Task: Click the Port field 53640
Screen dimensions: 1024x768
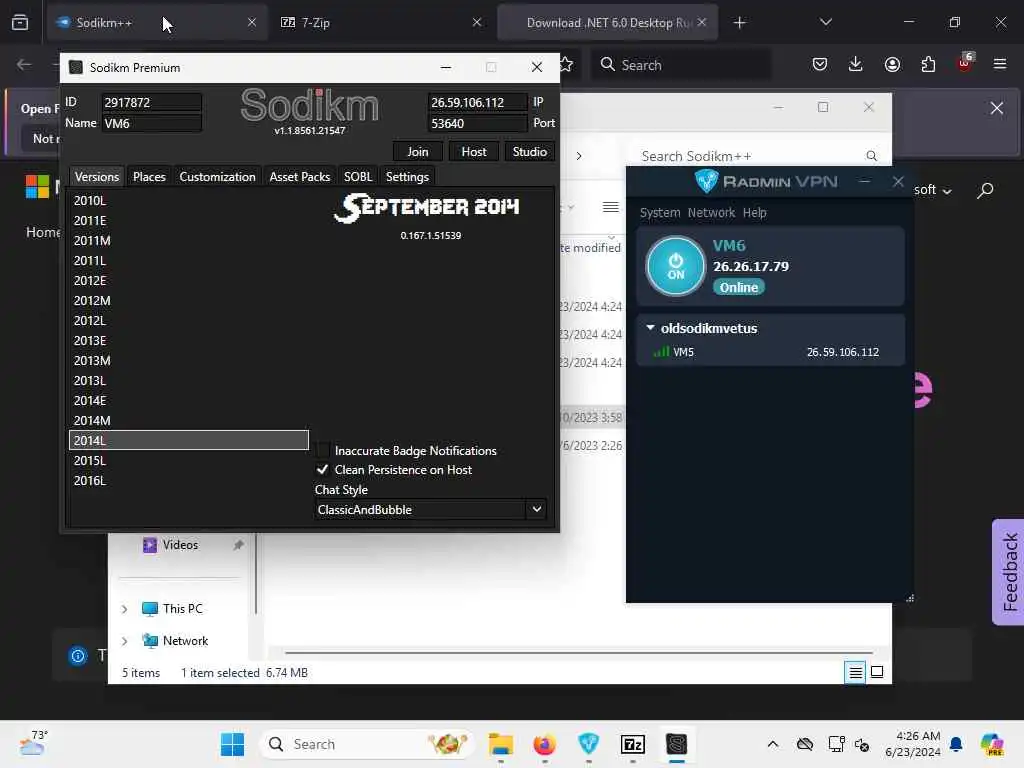Action: click(x=477, y=123)
